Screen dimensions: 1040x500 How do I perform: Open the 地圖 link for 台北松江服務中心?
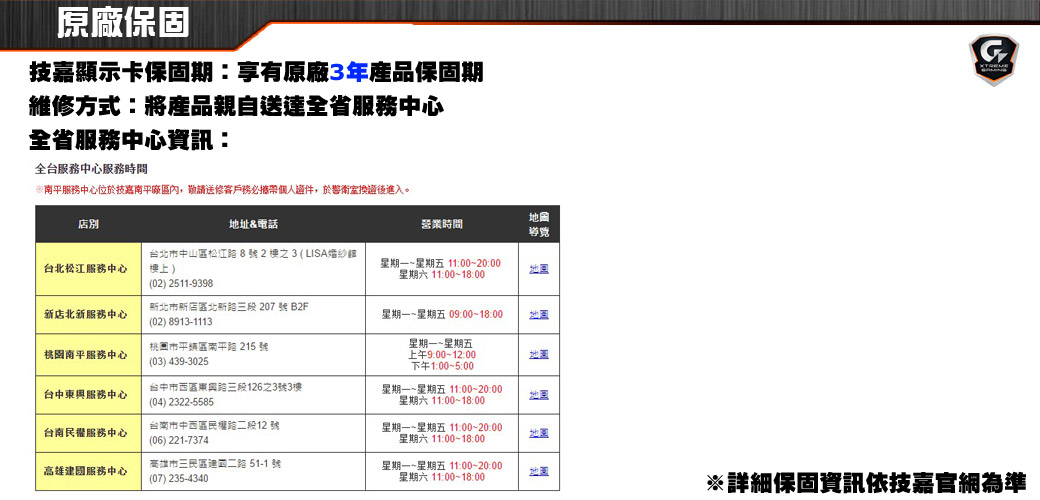pos(539,269)
